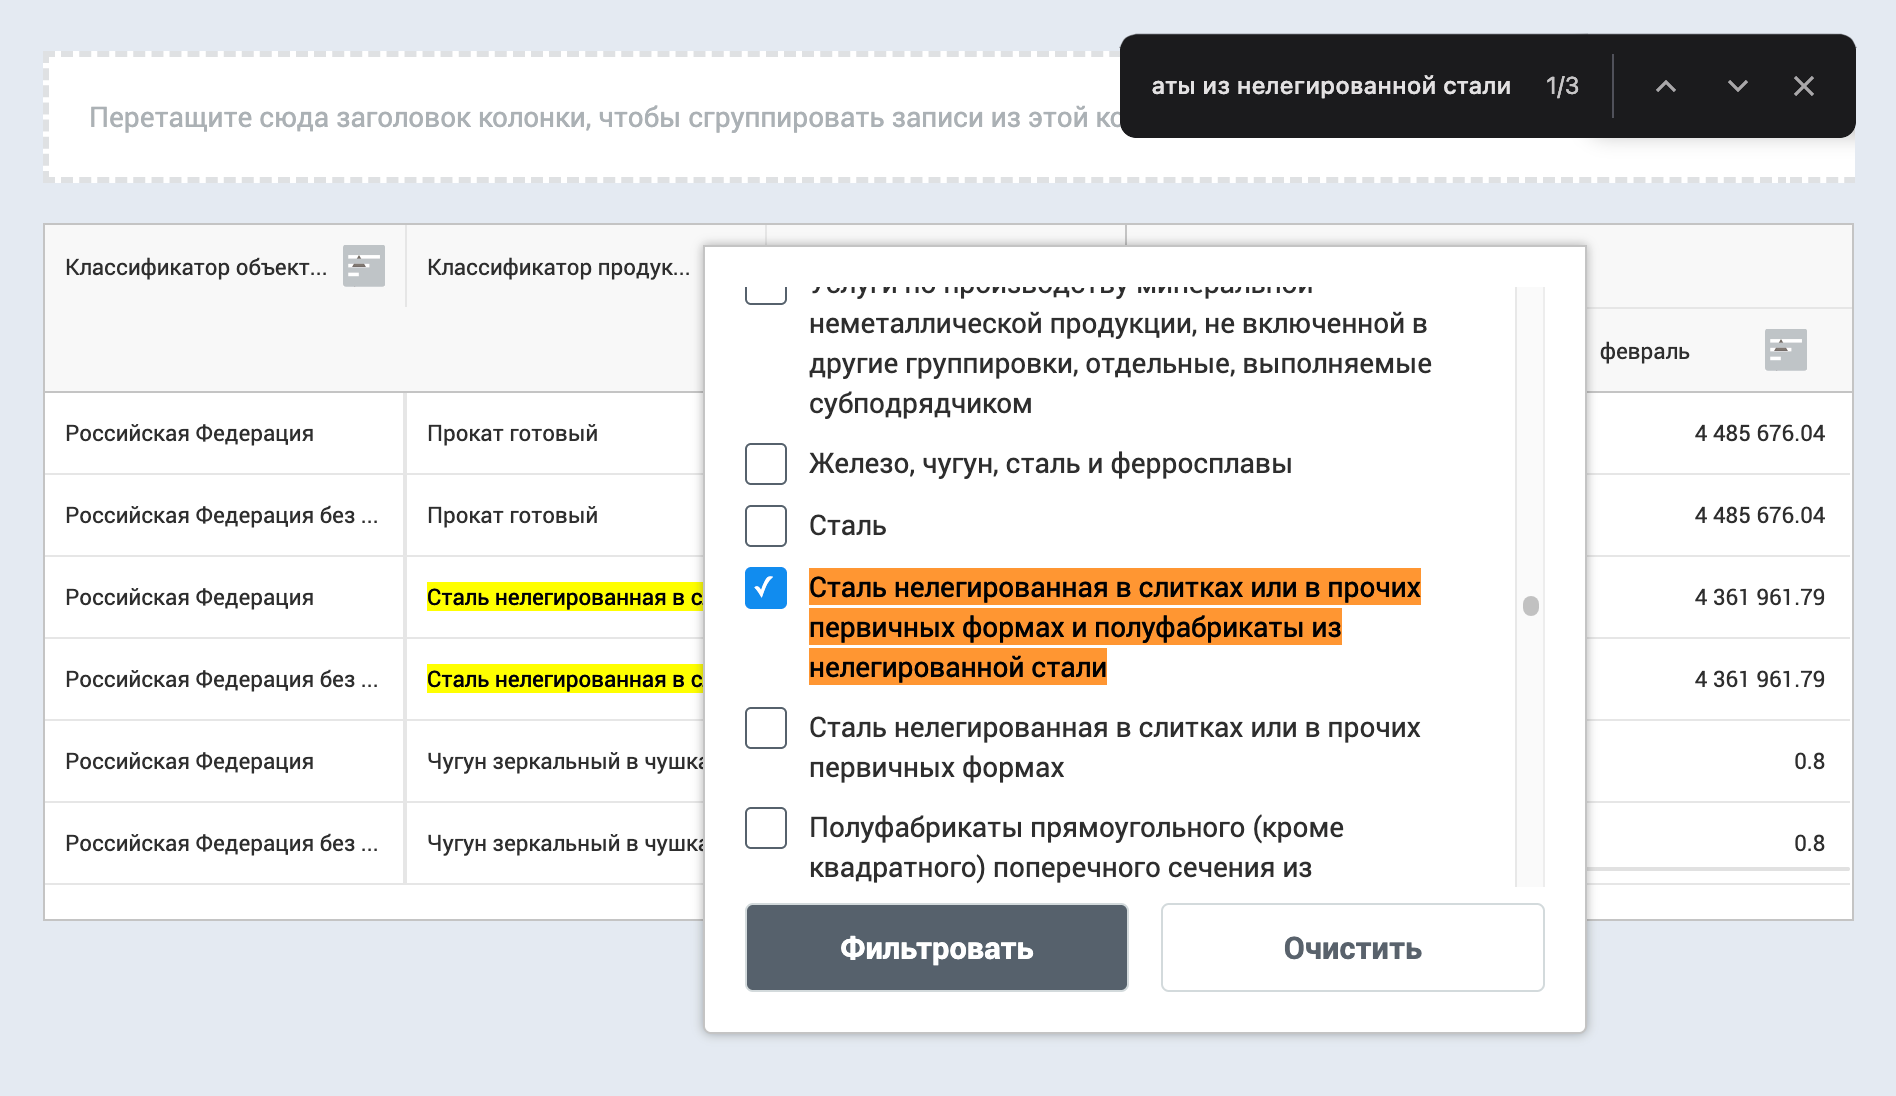The width and height of the screenshot is (1896, 1096).
Task: Close the search bar
Action: [1804, 87]
